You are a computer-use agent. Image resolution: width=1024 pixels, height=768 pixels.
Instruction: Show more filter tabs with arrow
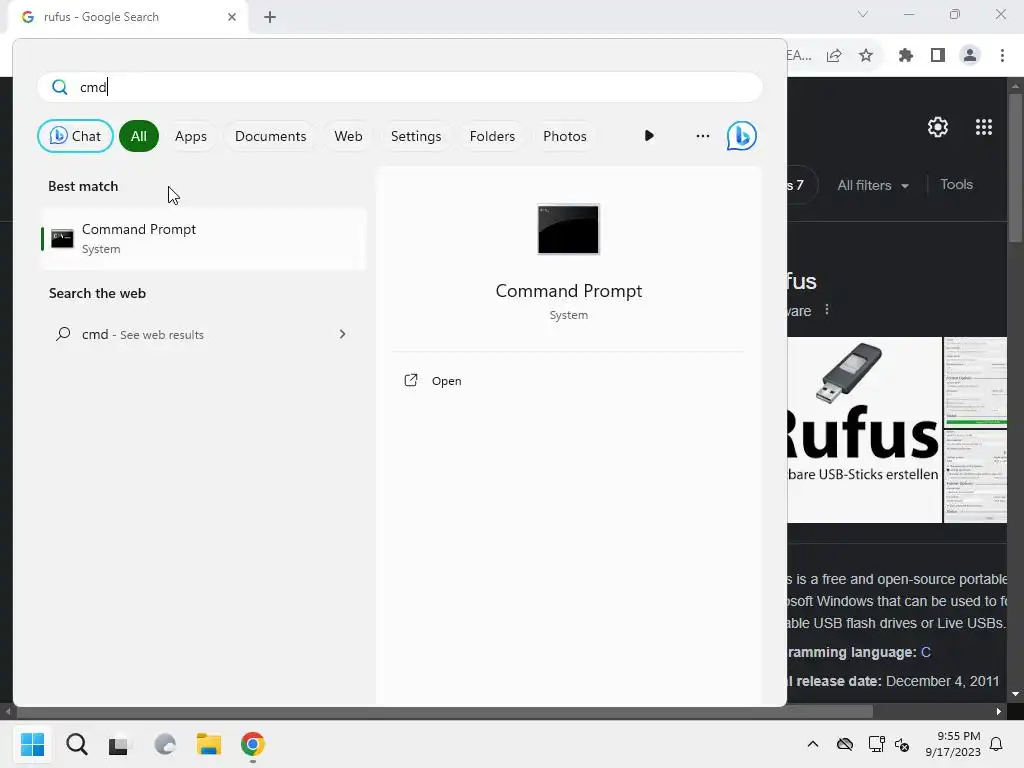(x=649, y=136)
